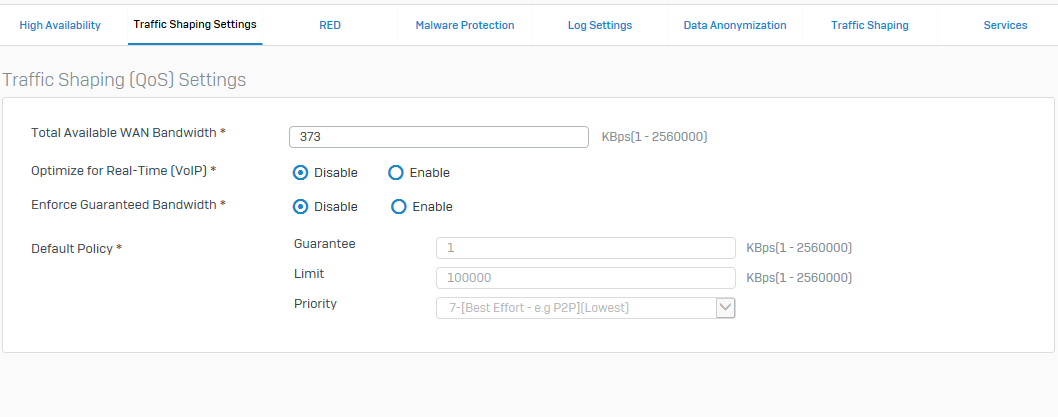Click the Total Available WAN Bandwidth field
The image size is (1058, 417).
point(439,137)
